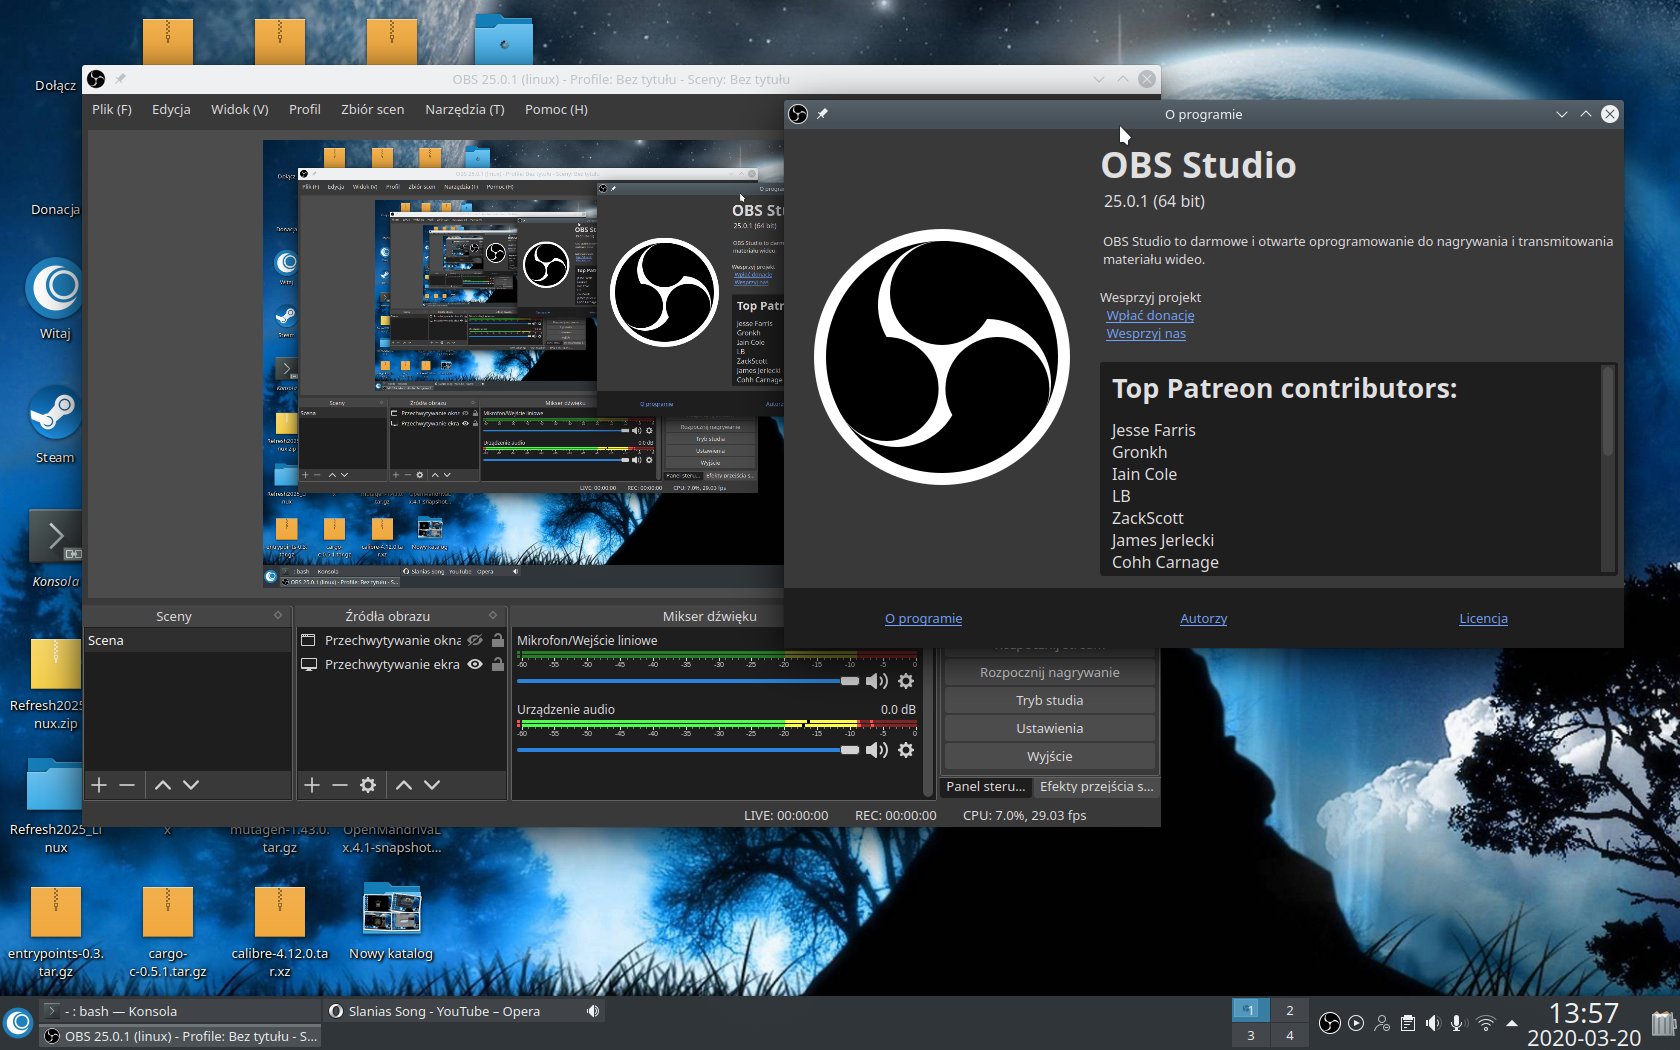The width and height of the screenshot is (1680, 1050).
Task: Remove the selected source in Źródła obrazu
Action: pos(340,785)
